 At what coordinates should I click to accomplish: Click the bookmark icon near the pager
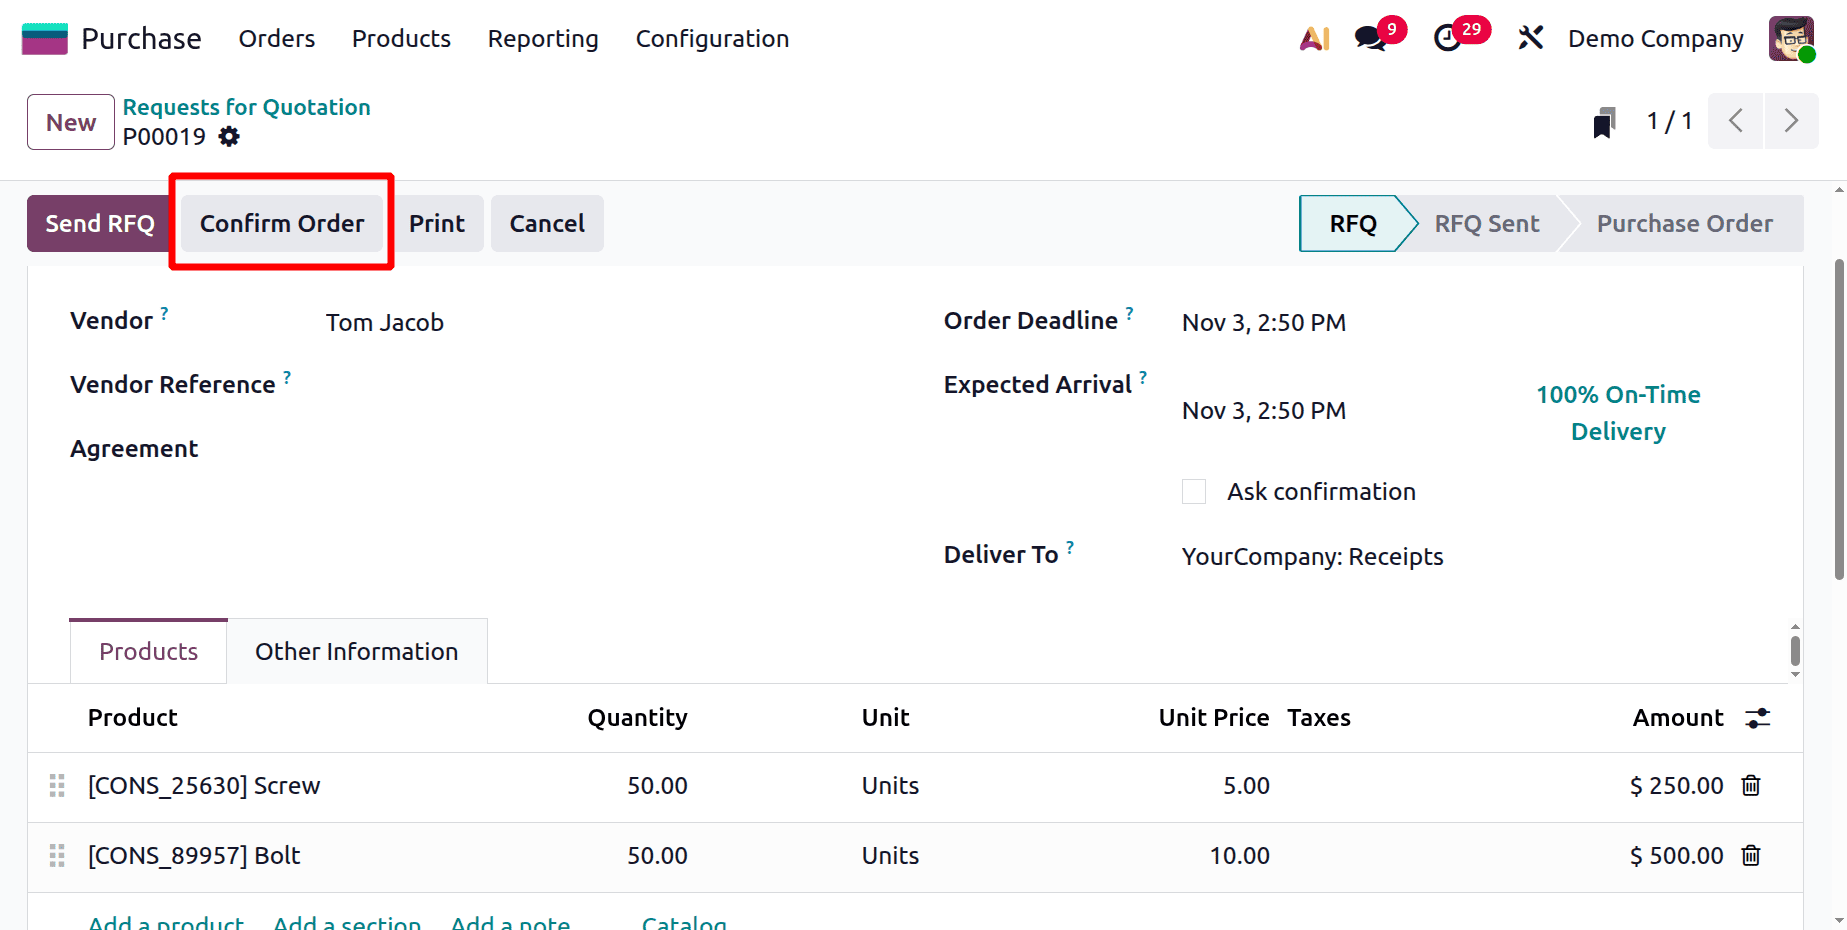1603,121
